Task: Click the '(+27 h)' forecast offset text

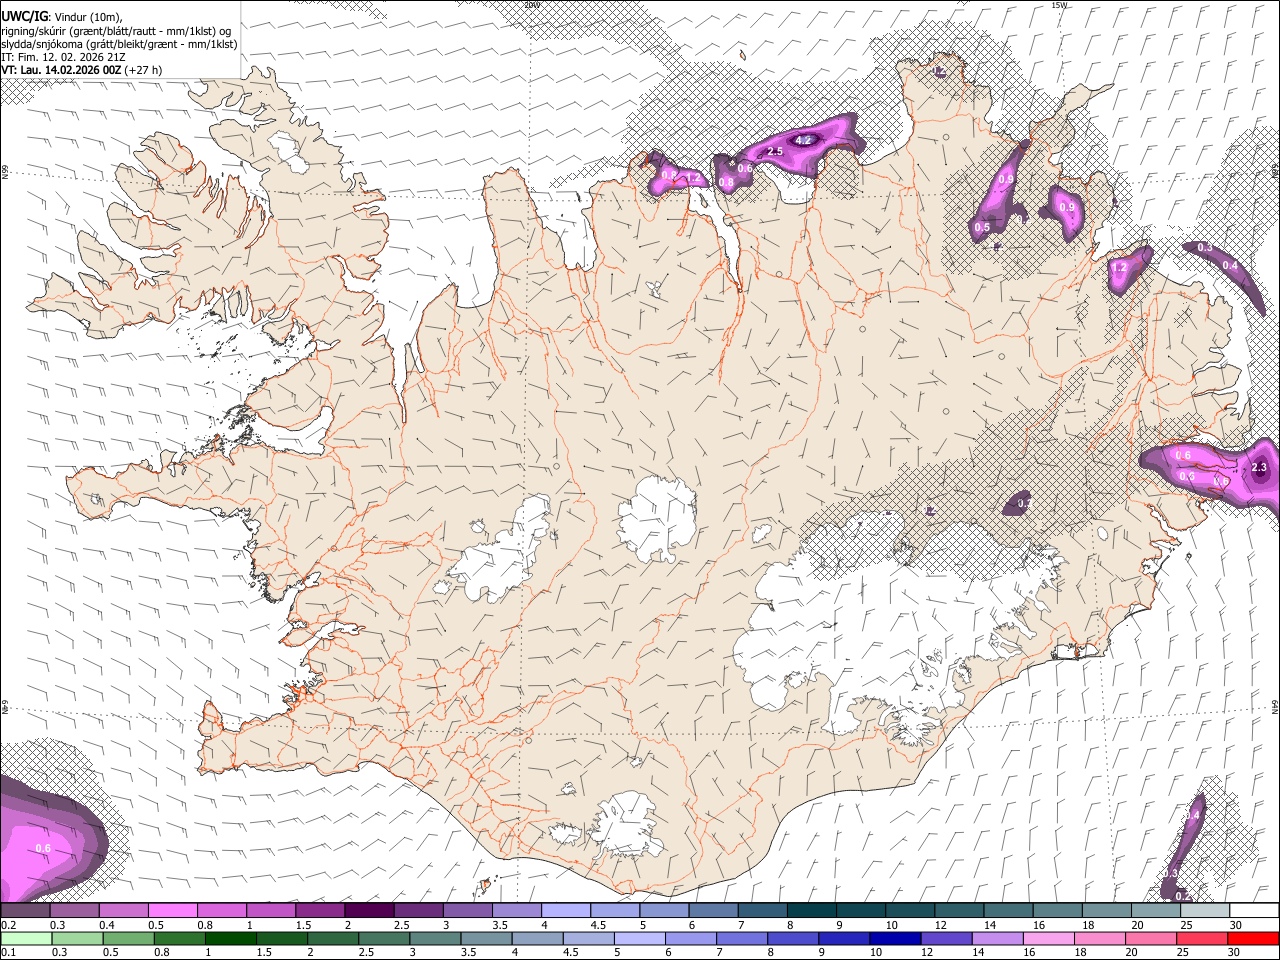Action: point(144,70)
